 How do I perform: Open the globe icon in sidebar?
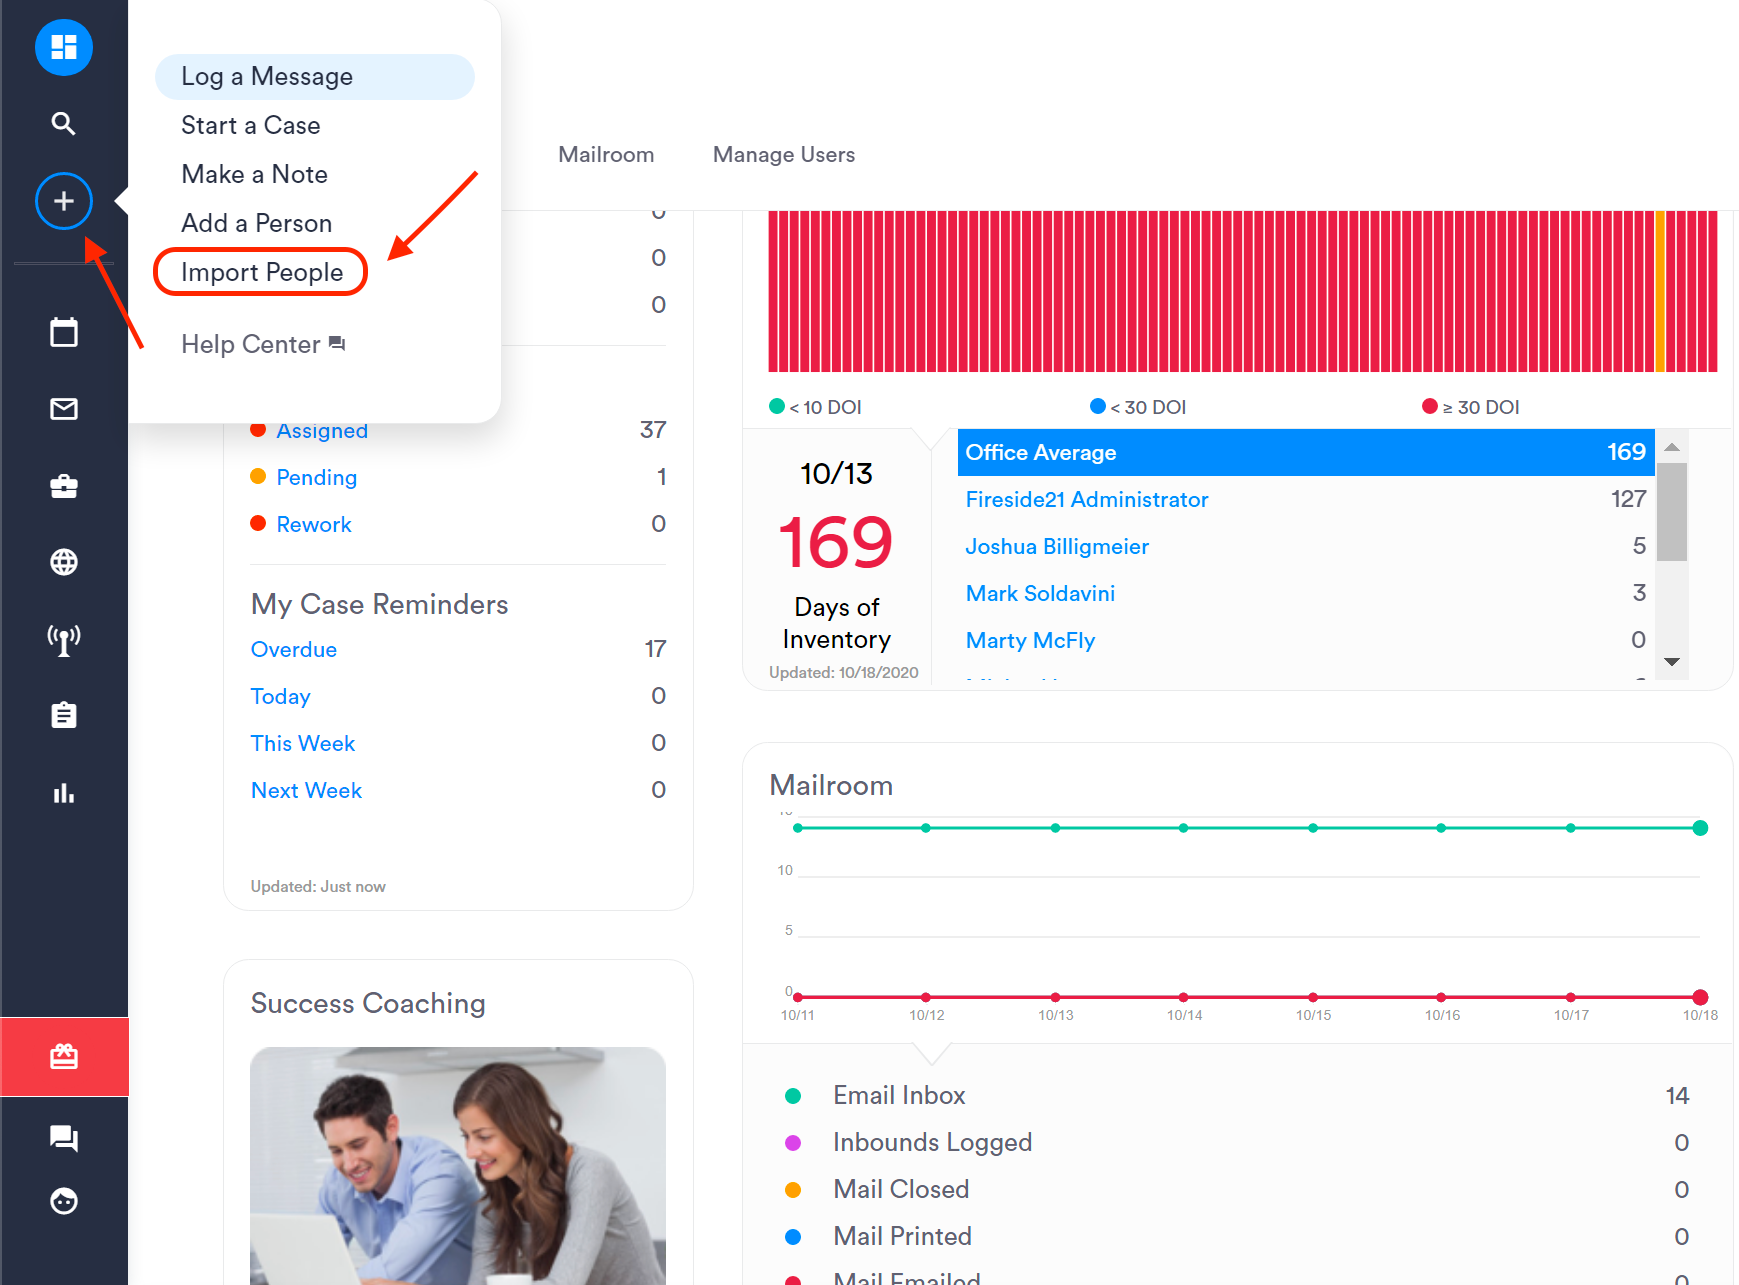(x=63, y=562)
